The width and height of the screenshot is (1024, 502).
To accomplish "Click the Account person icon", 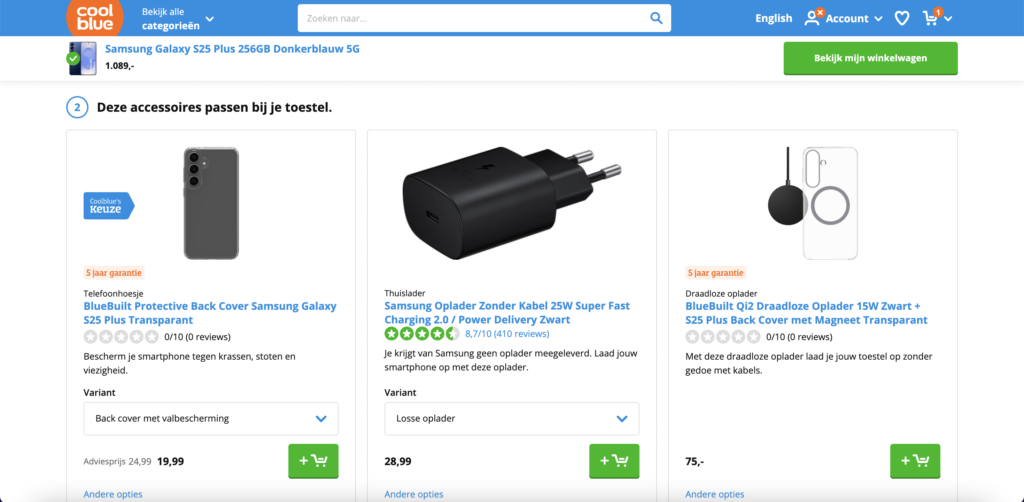I will (813, 17).
